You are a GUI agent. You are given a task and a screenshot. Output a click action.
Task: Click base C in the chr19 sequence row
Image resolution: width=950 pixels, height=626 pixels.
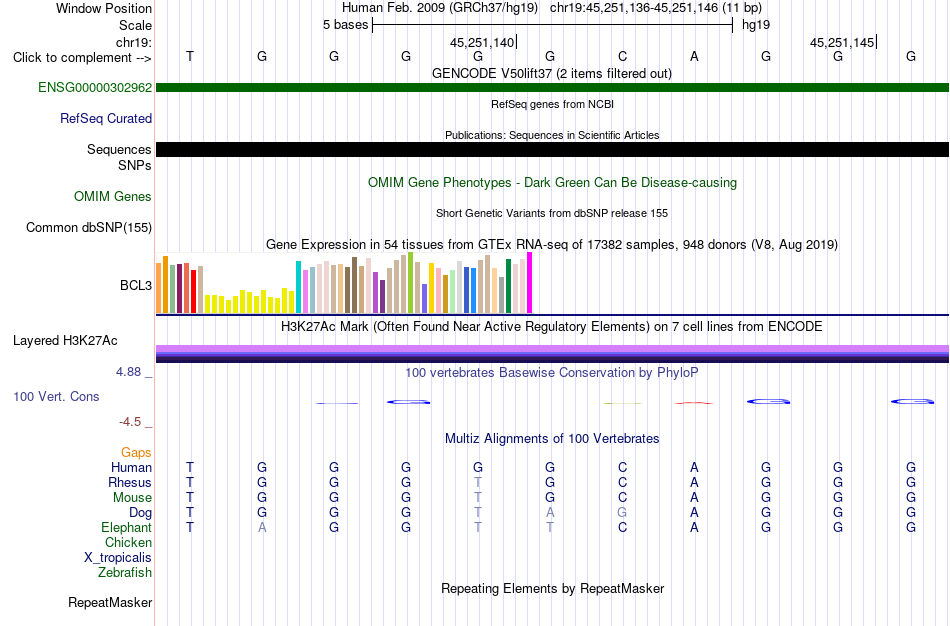tap(622, 56)
